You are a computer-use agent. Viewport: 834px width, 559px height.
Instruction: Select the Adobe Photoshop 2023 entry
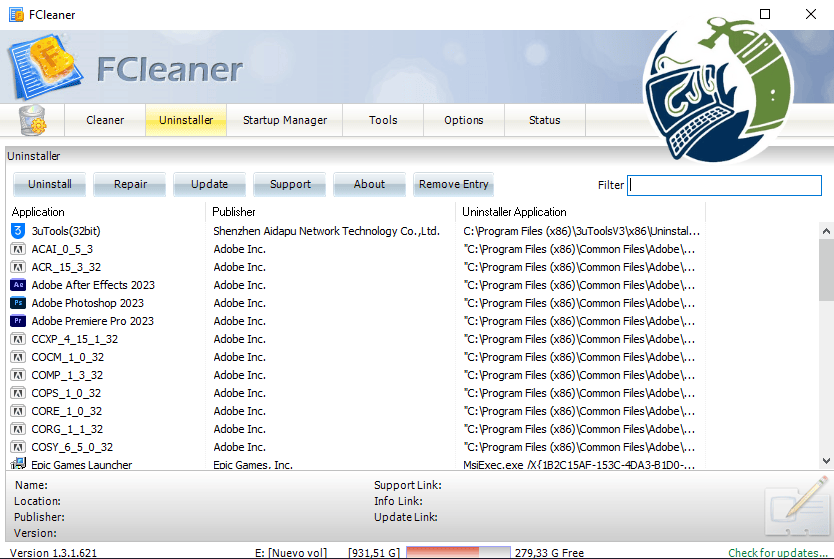tap(88, 303)
